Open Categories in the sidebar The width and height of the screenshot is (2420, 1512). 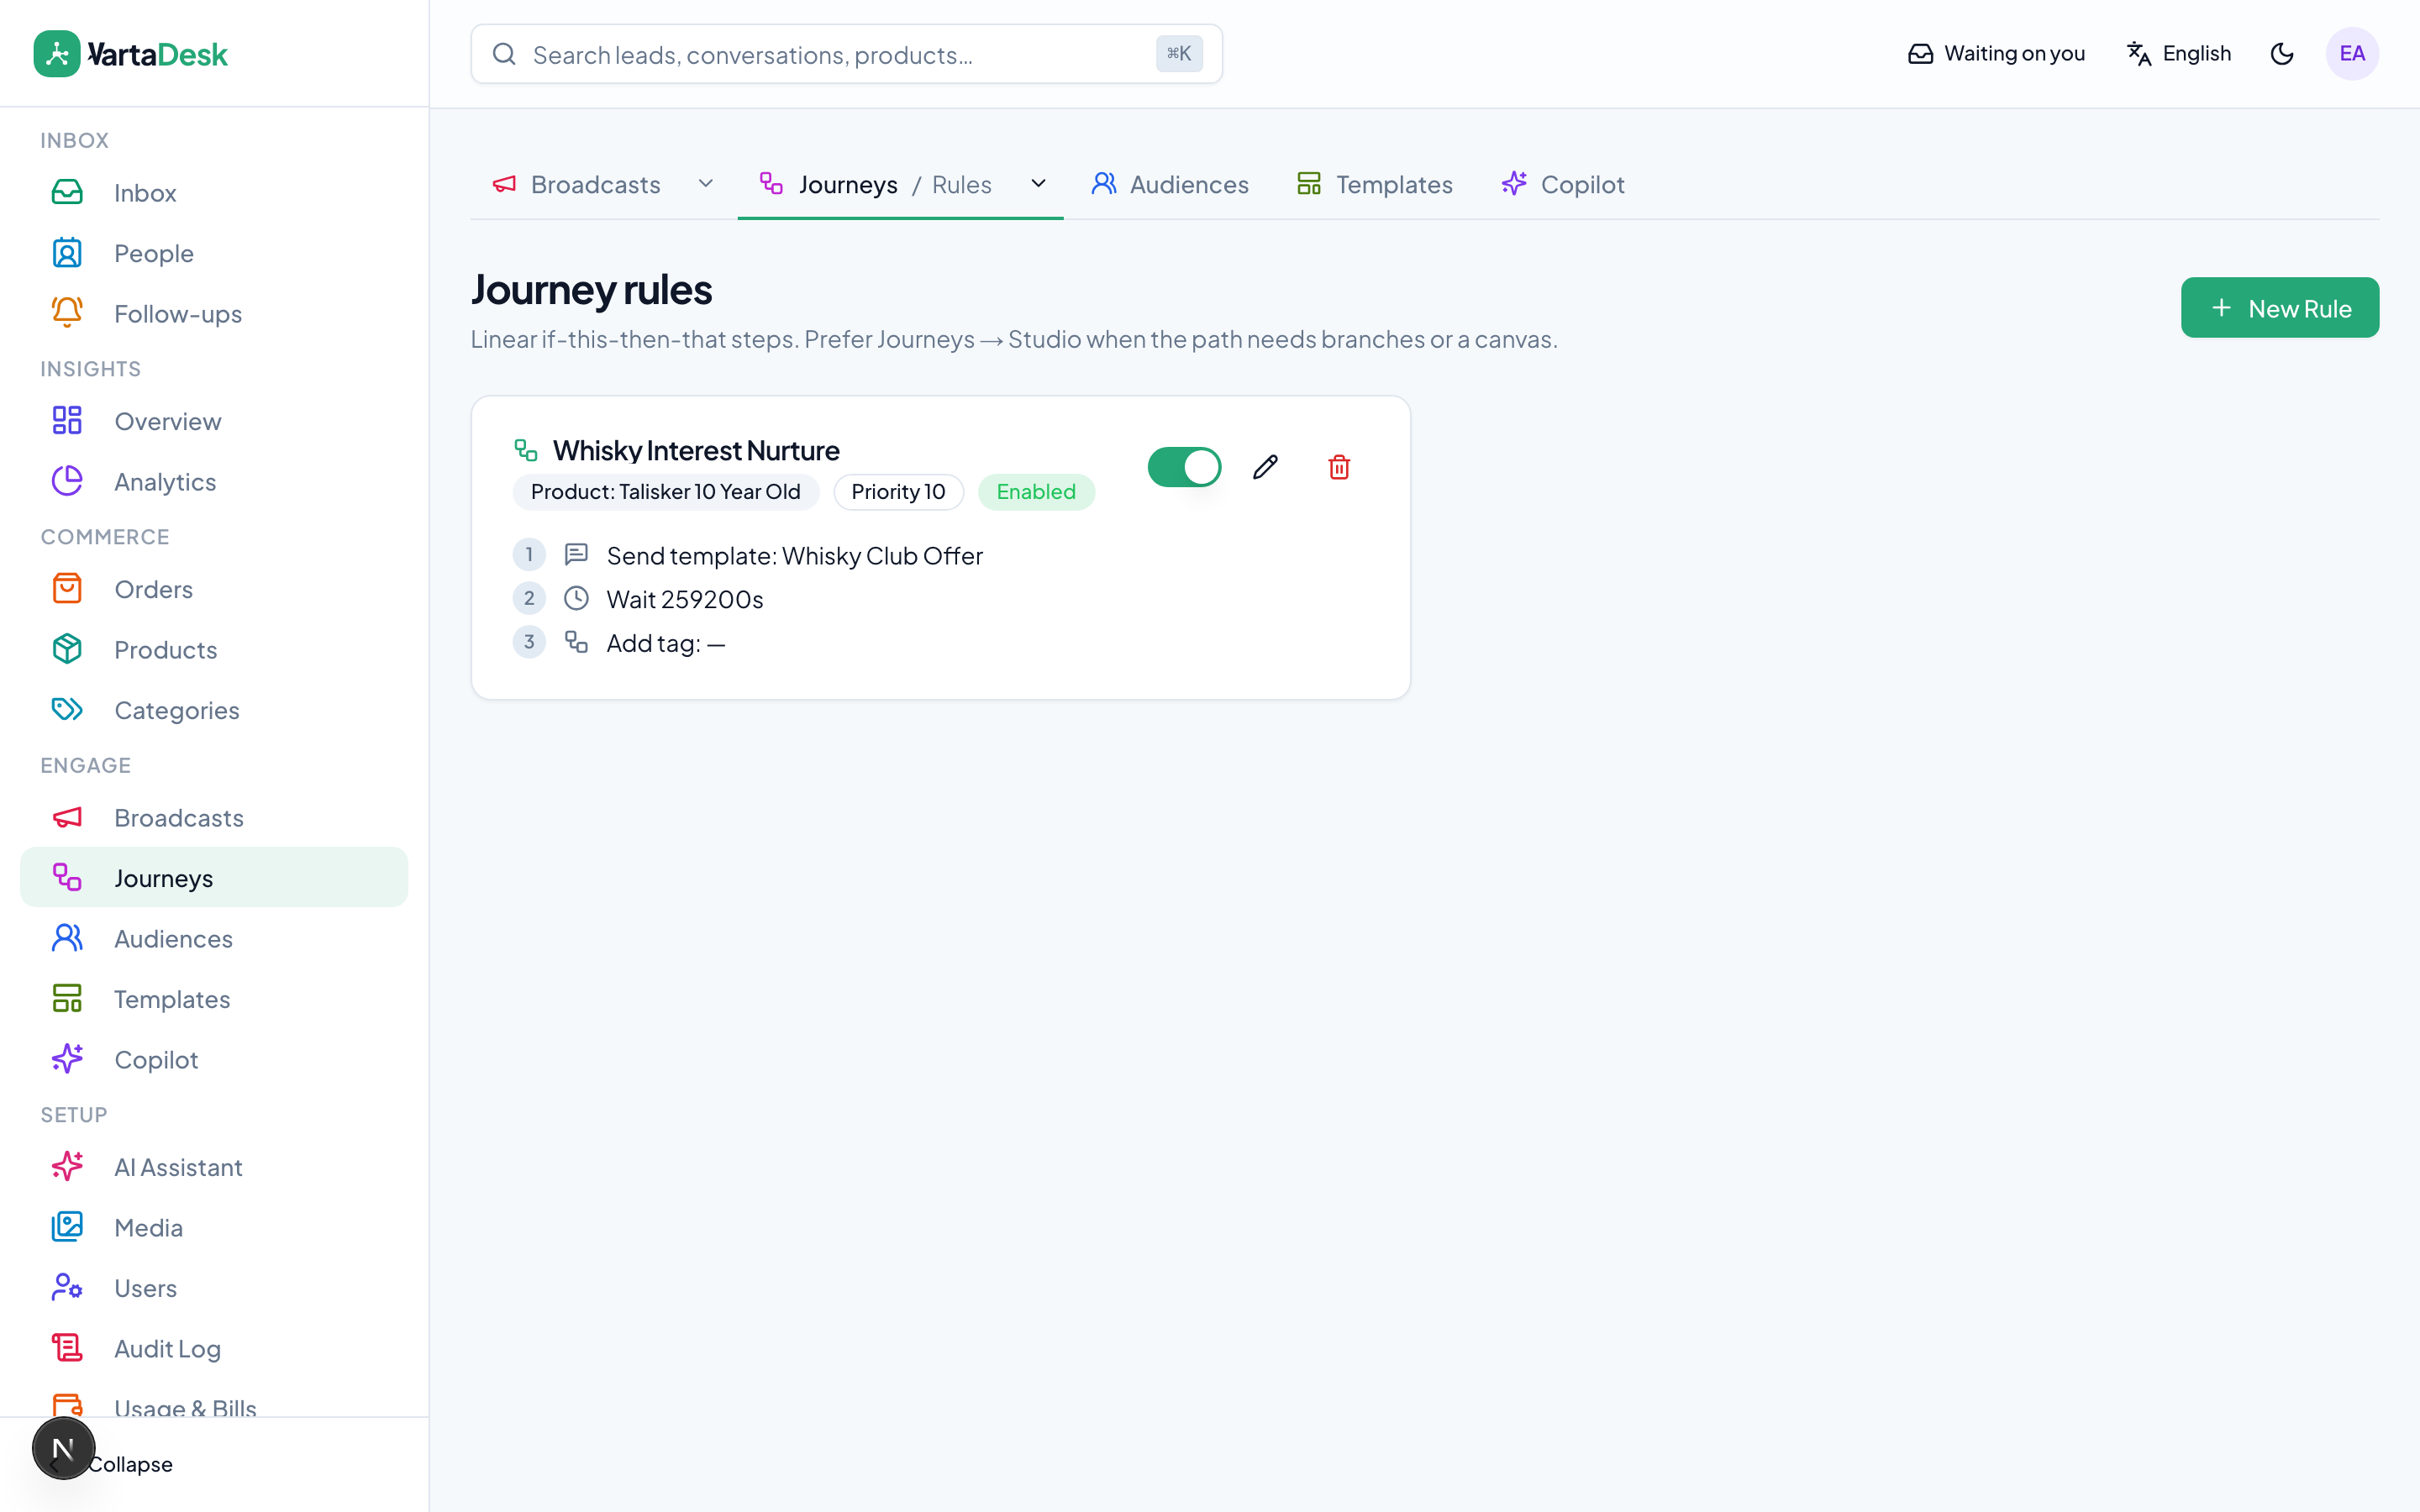click(x=214, y=710)
